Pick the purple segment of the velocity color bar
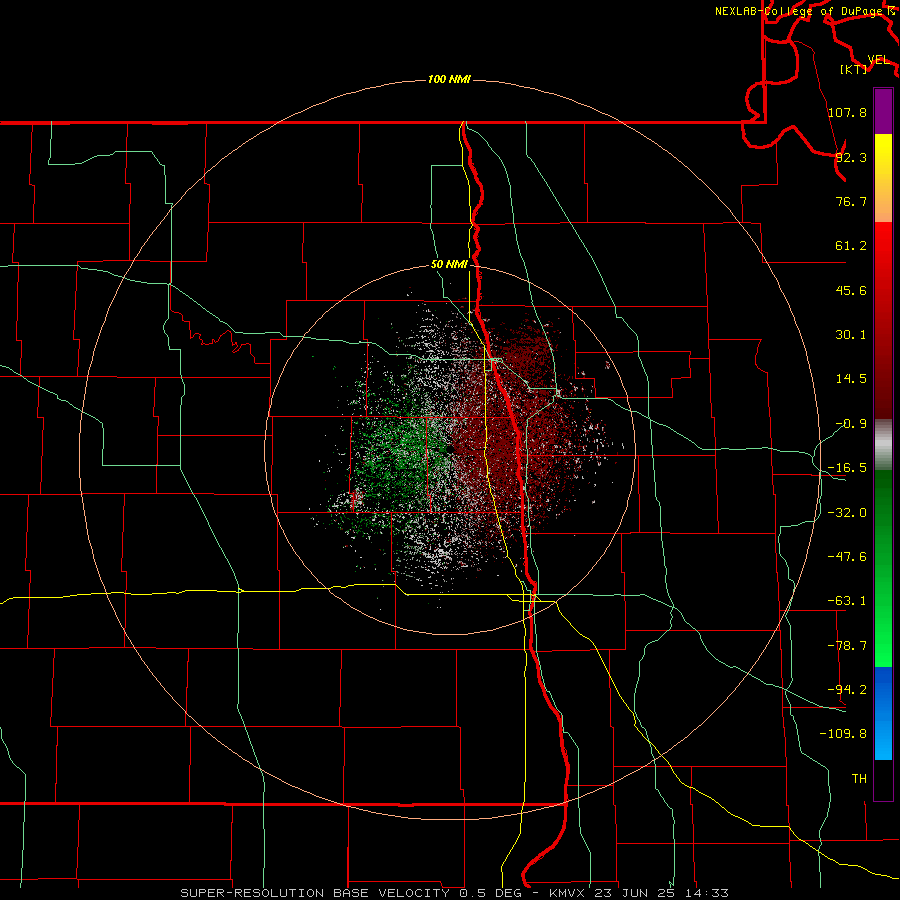 (883, 111)
